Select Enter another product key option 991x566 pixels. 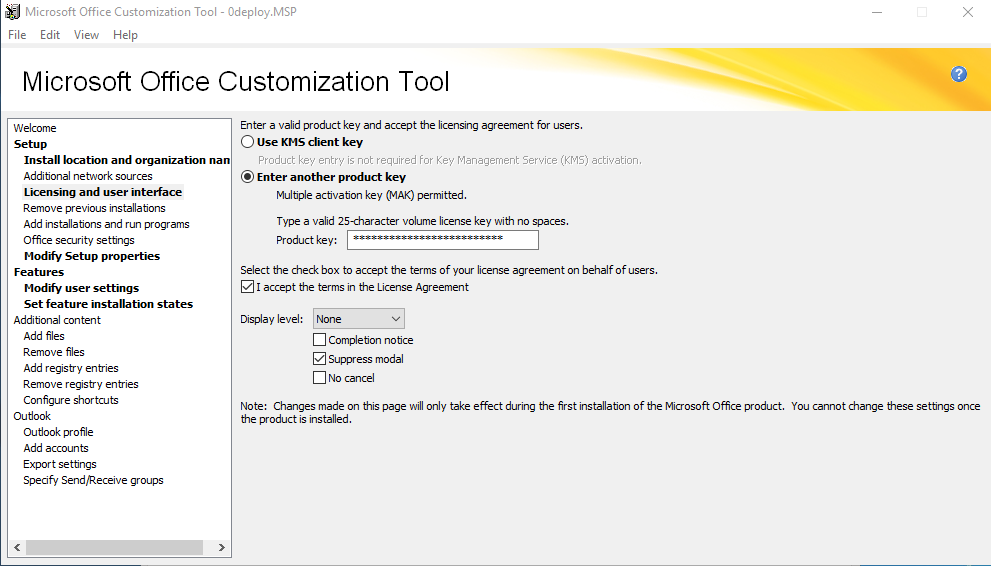[x=248, y=177]
